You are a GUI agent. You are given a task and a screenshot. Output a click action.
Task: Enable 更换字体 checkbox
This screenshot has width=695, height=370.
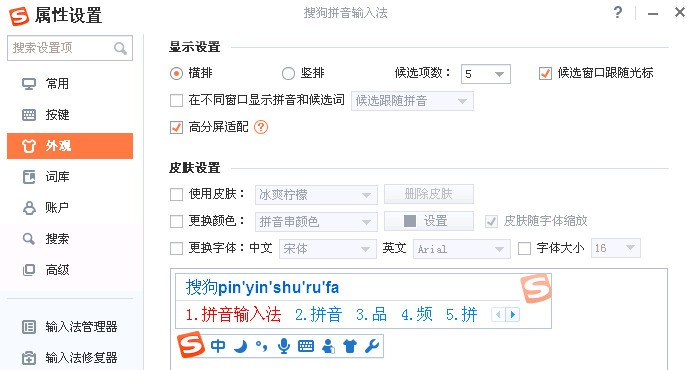coord(176,249)
